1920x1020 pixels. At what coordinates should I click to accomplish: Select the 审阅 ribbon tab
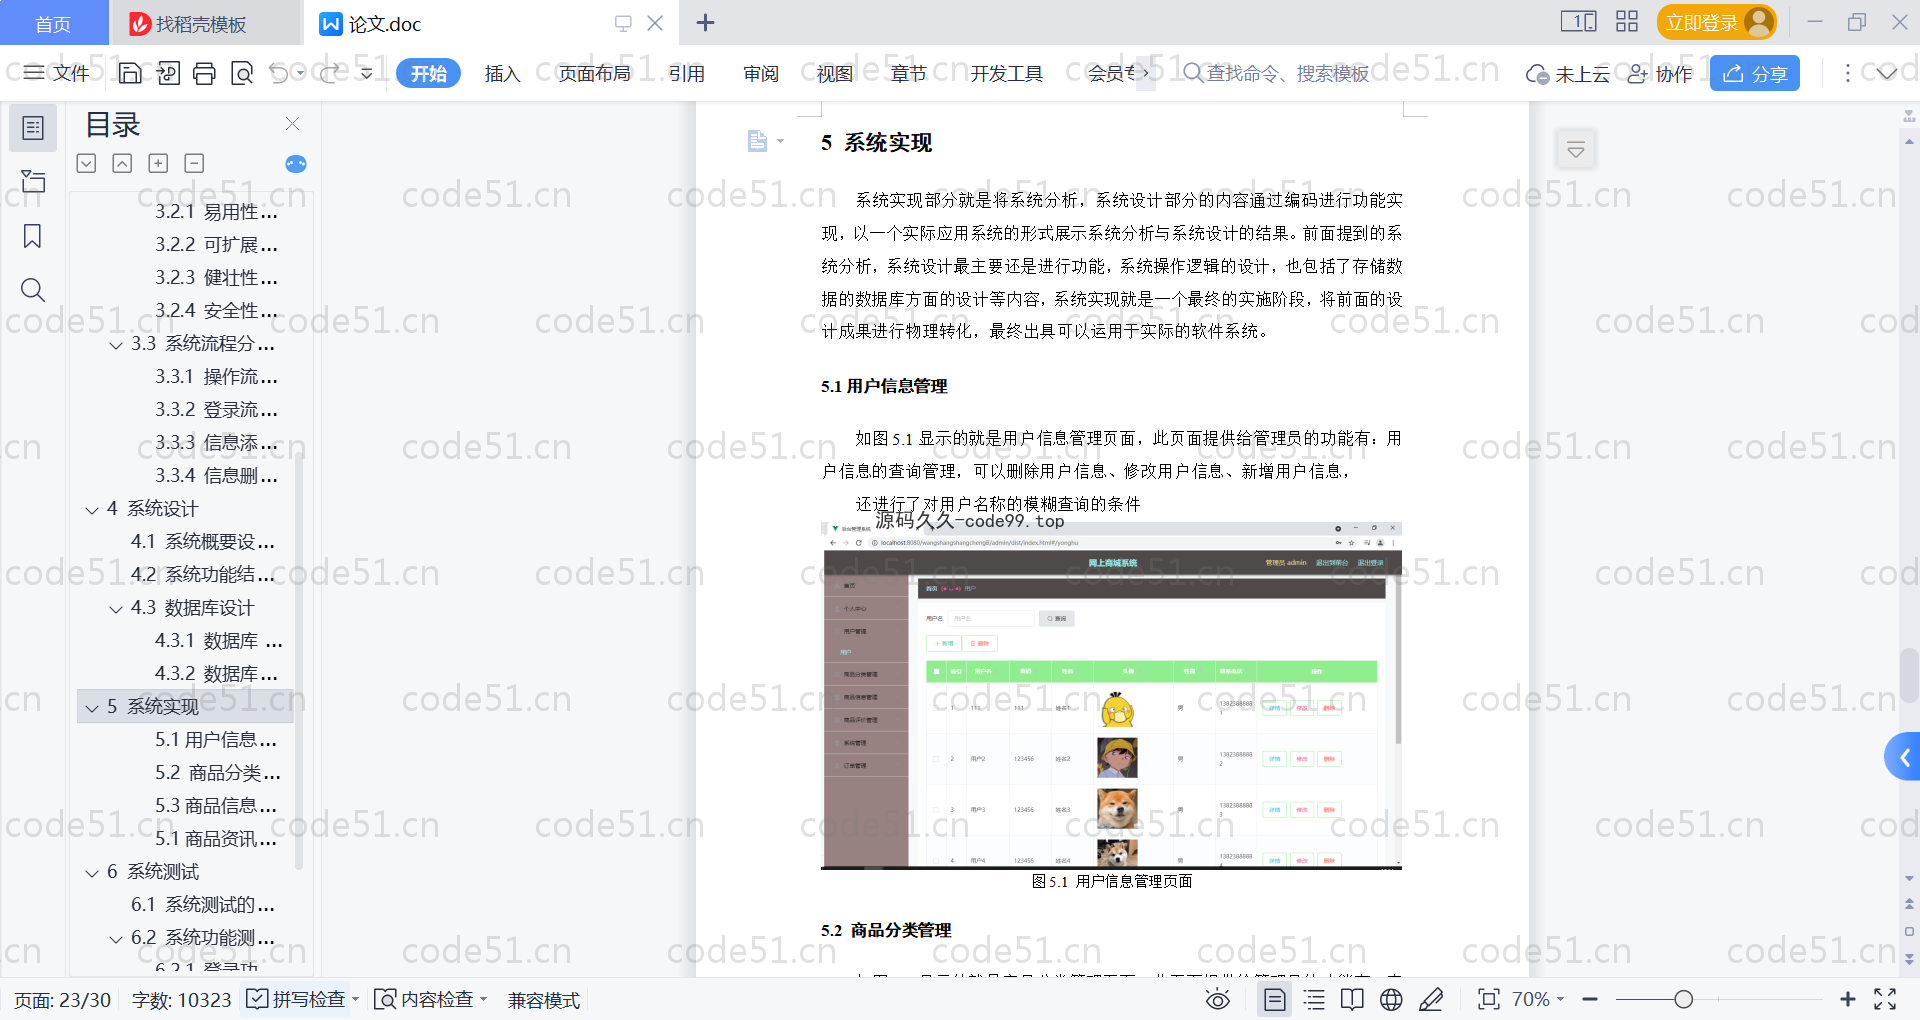coord(761,73)
